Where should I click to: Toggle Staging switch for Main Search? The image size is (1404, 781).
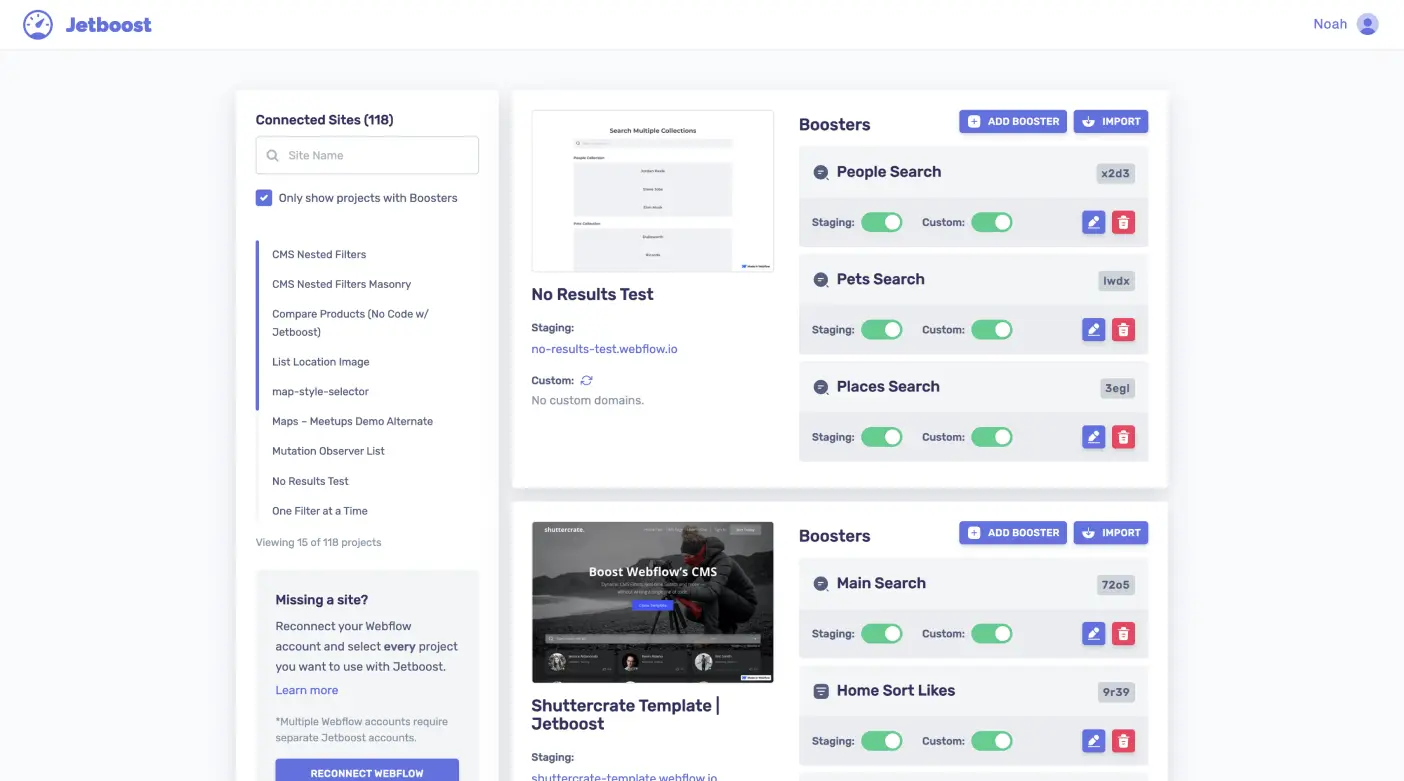(882, 633)
